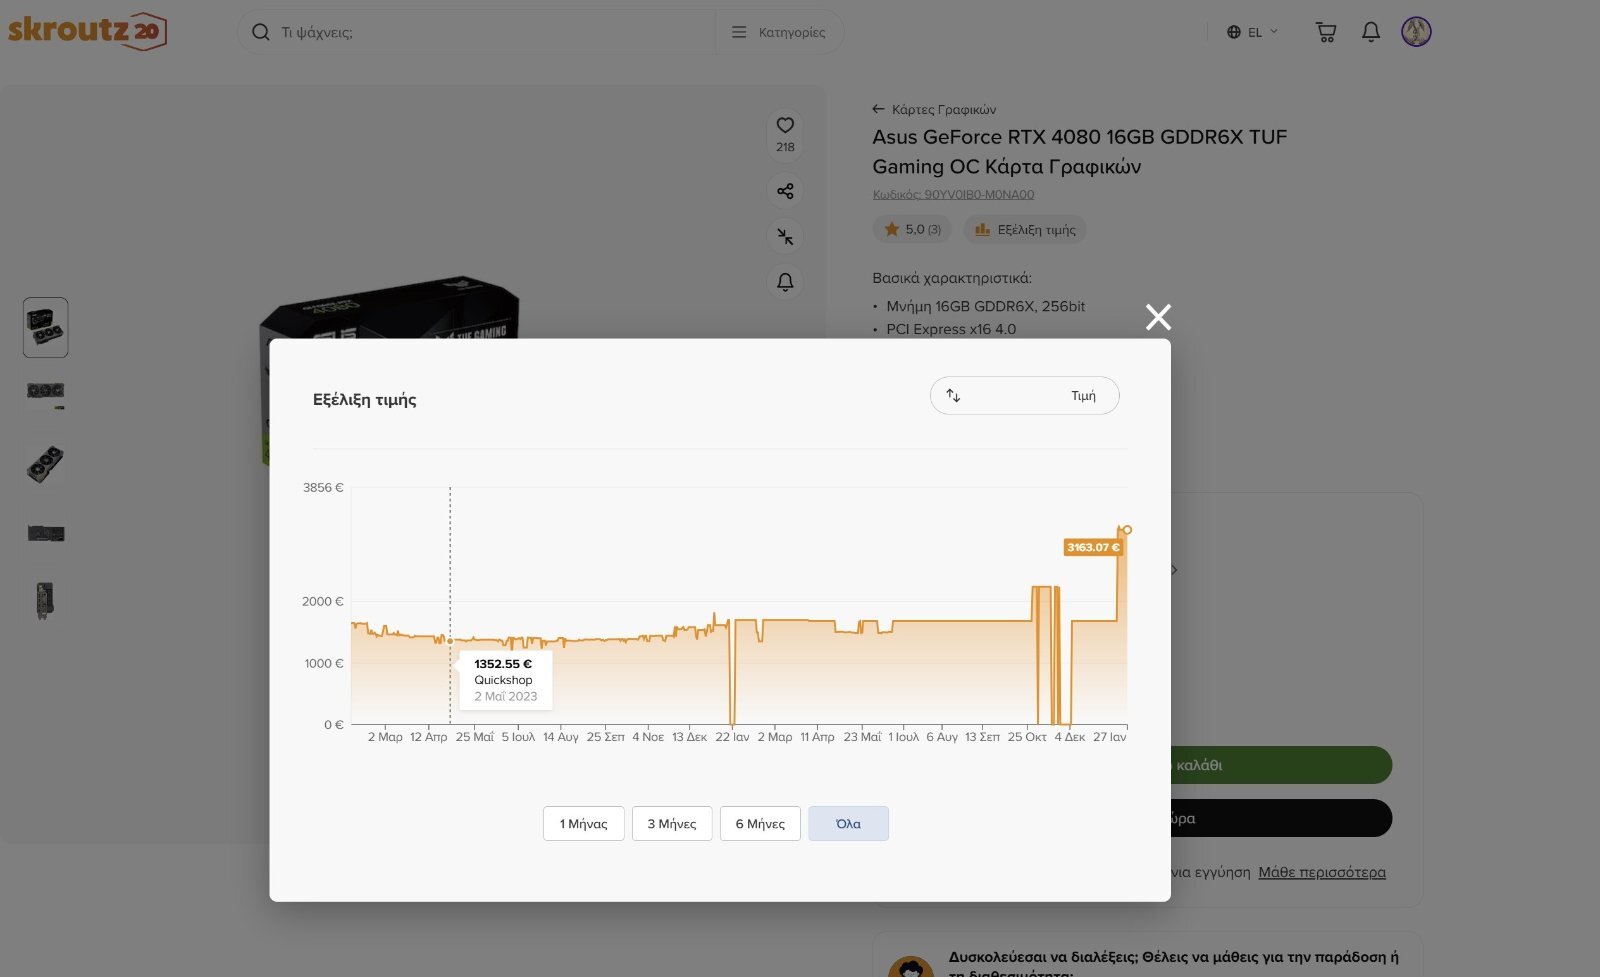Click product code 90YV0IB0-M0NA00
Screen dimensions: 1600x977
953,194
